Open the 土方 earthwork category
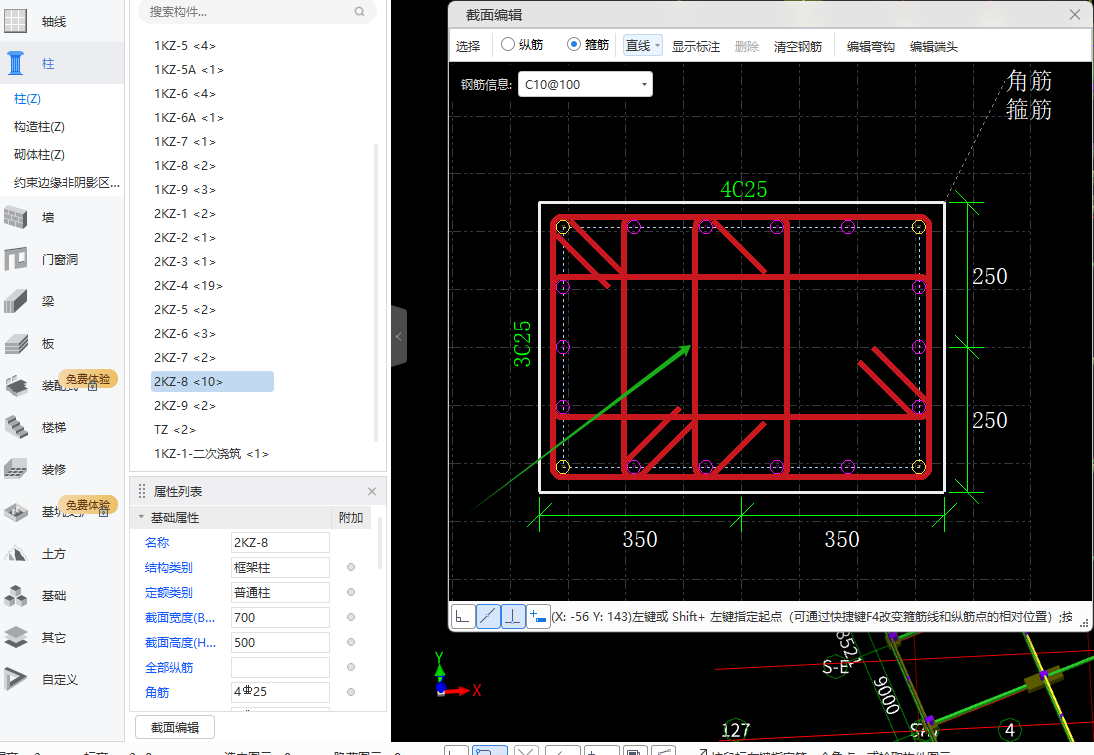 [54, 553]
